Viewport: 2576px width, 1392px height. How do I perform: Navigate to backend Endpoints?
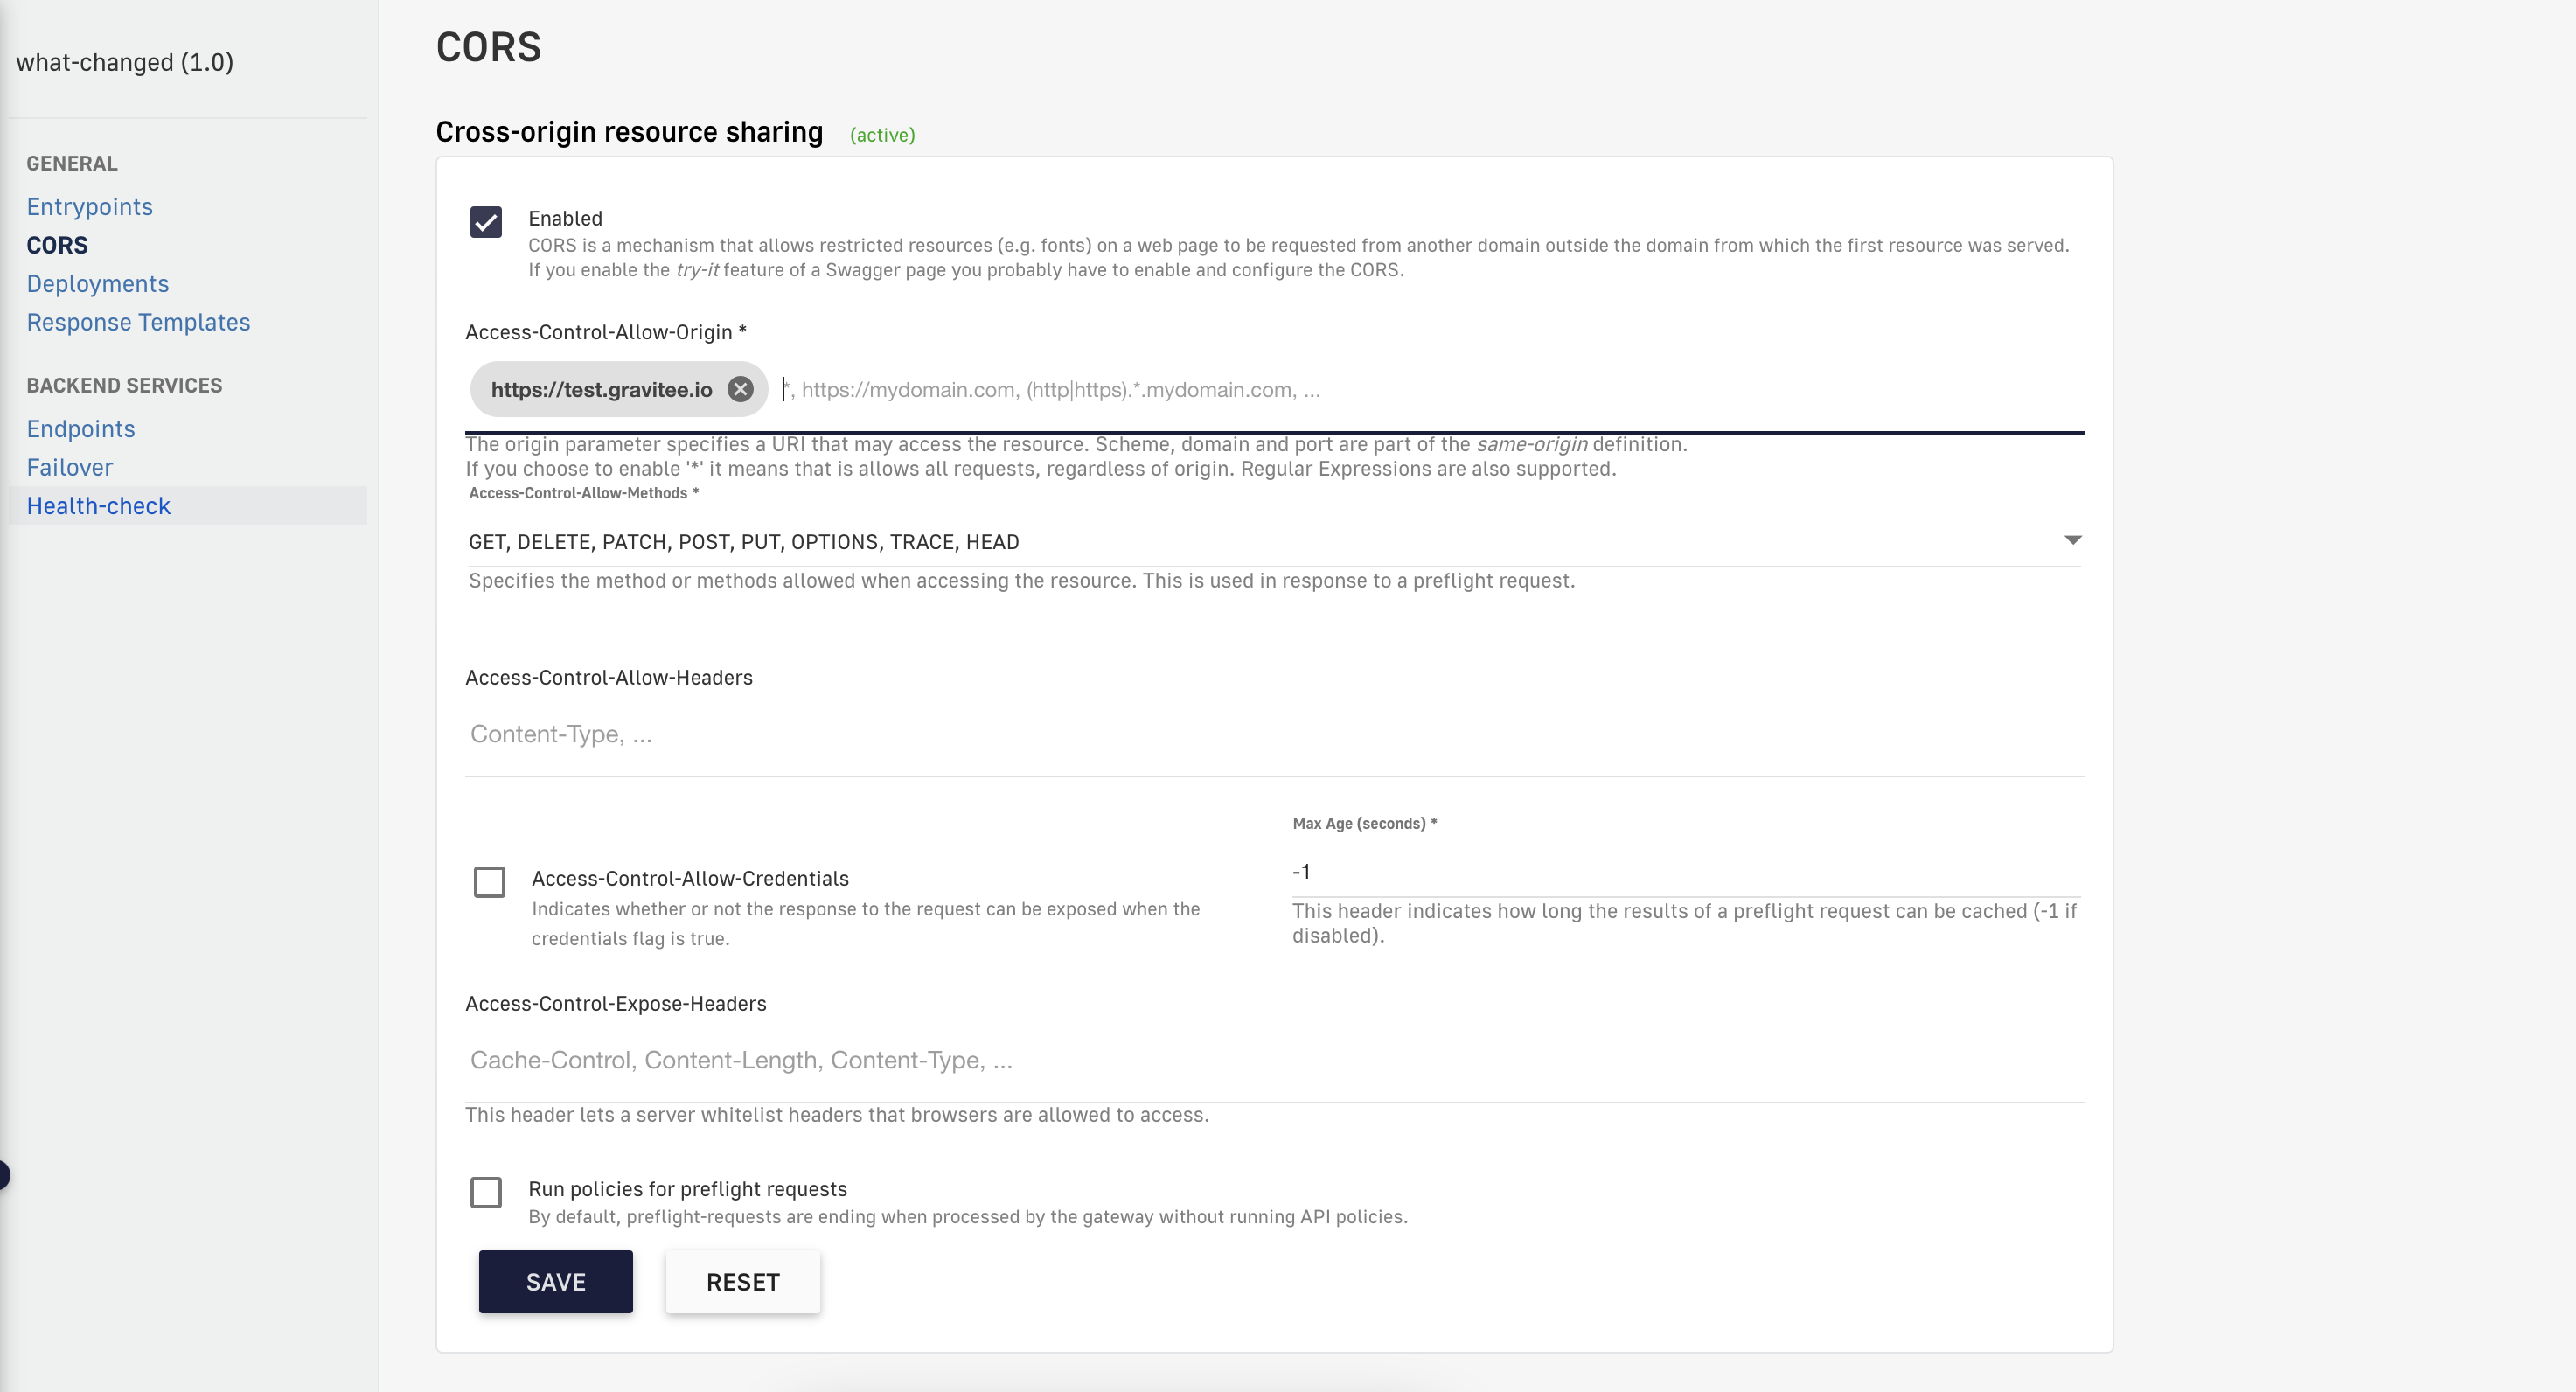tap(80, 429)
